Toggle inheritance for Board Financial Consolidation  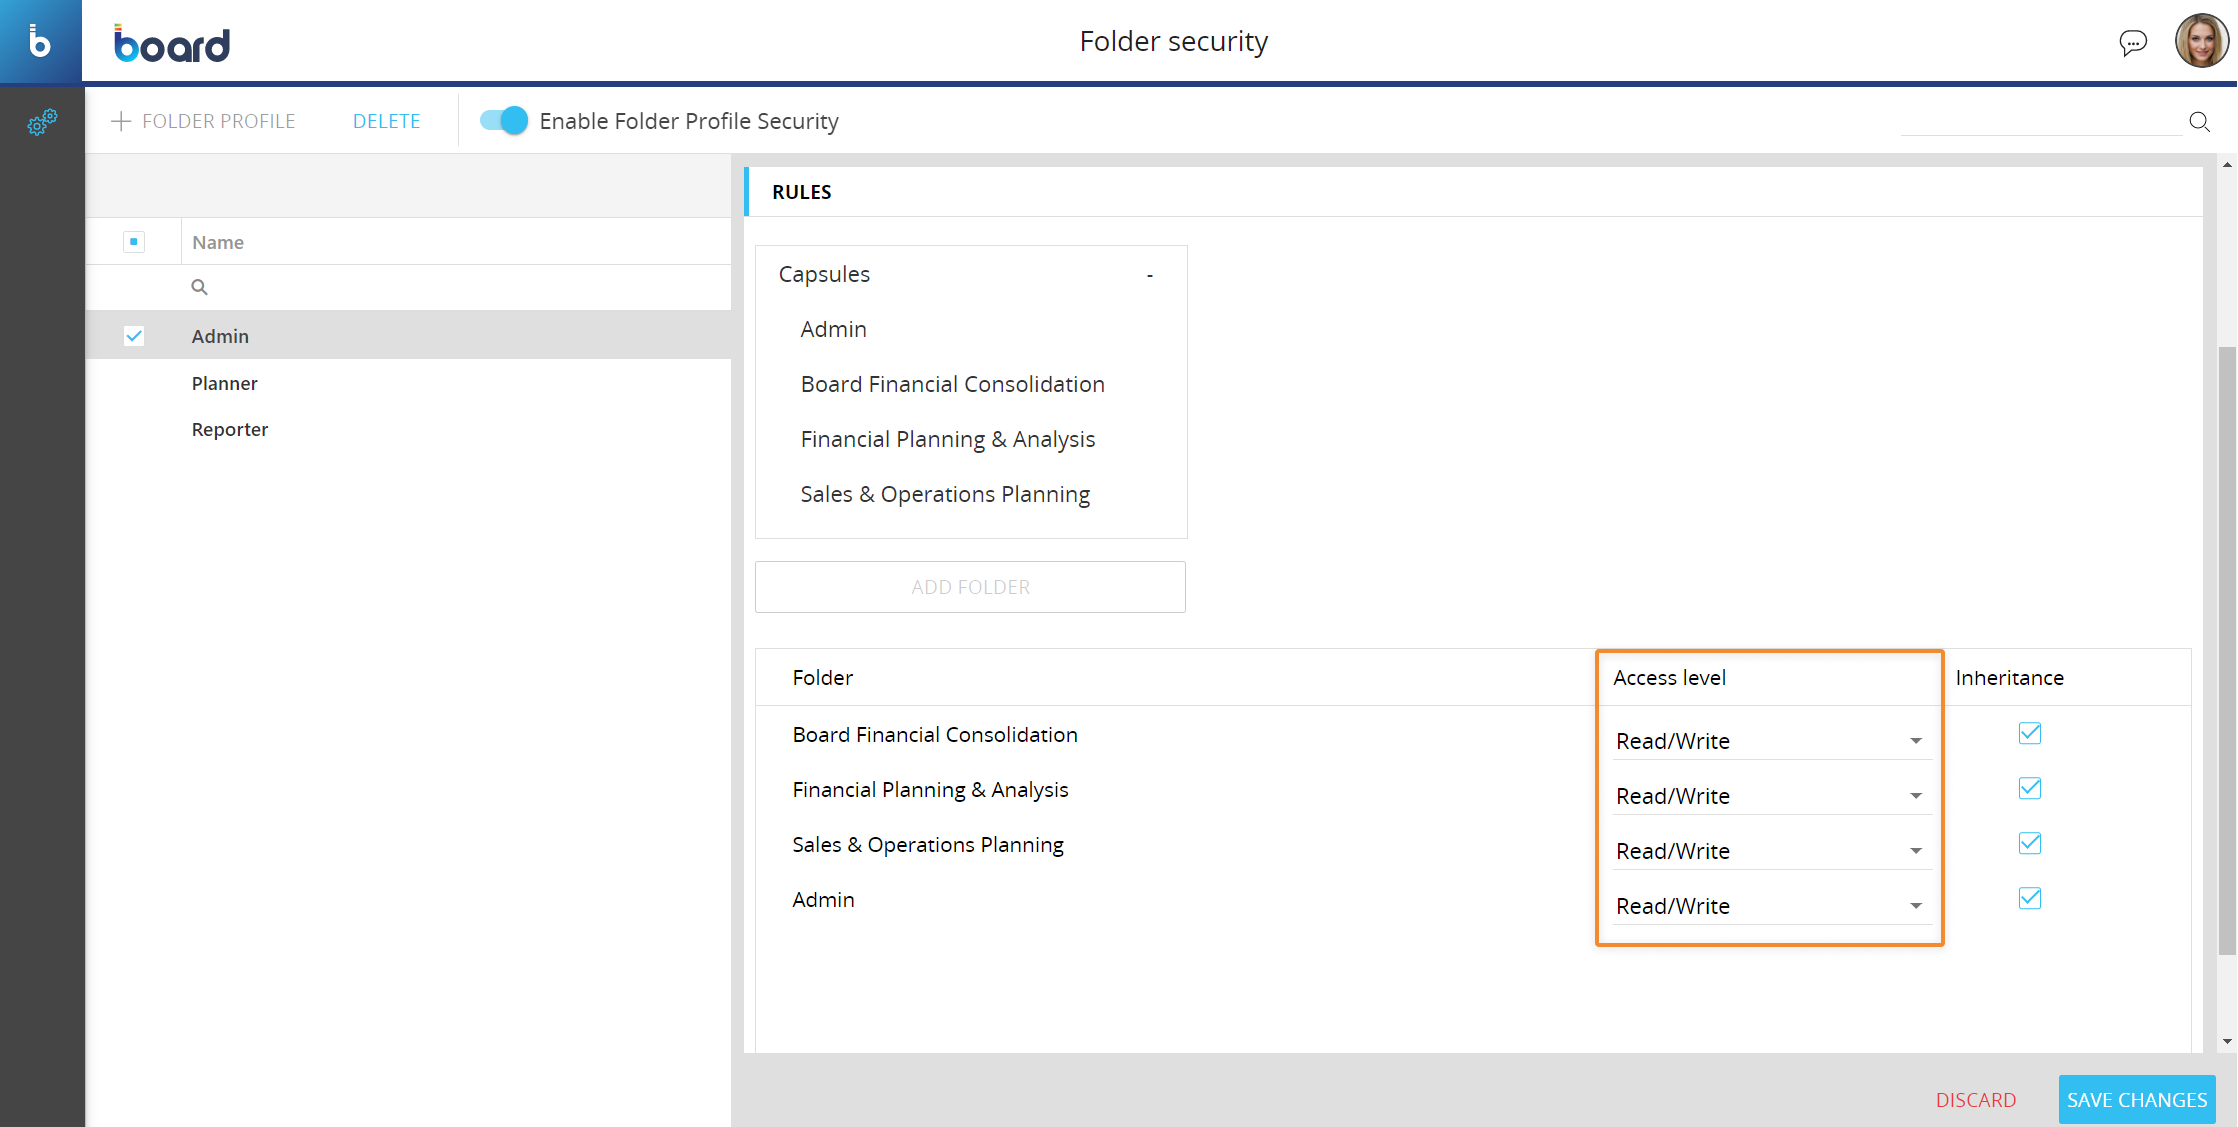2029,733
